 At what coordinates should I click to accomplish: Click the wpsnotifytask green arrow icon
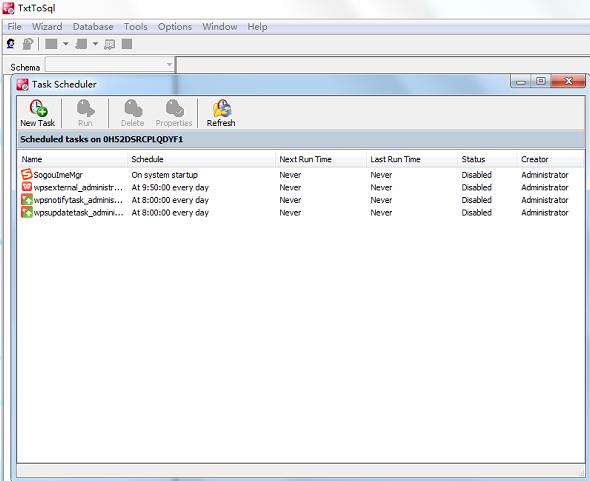27,199
